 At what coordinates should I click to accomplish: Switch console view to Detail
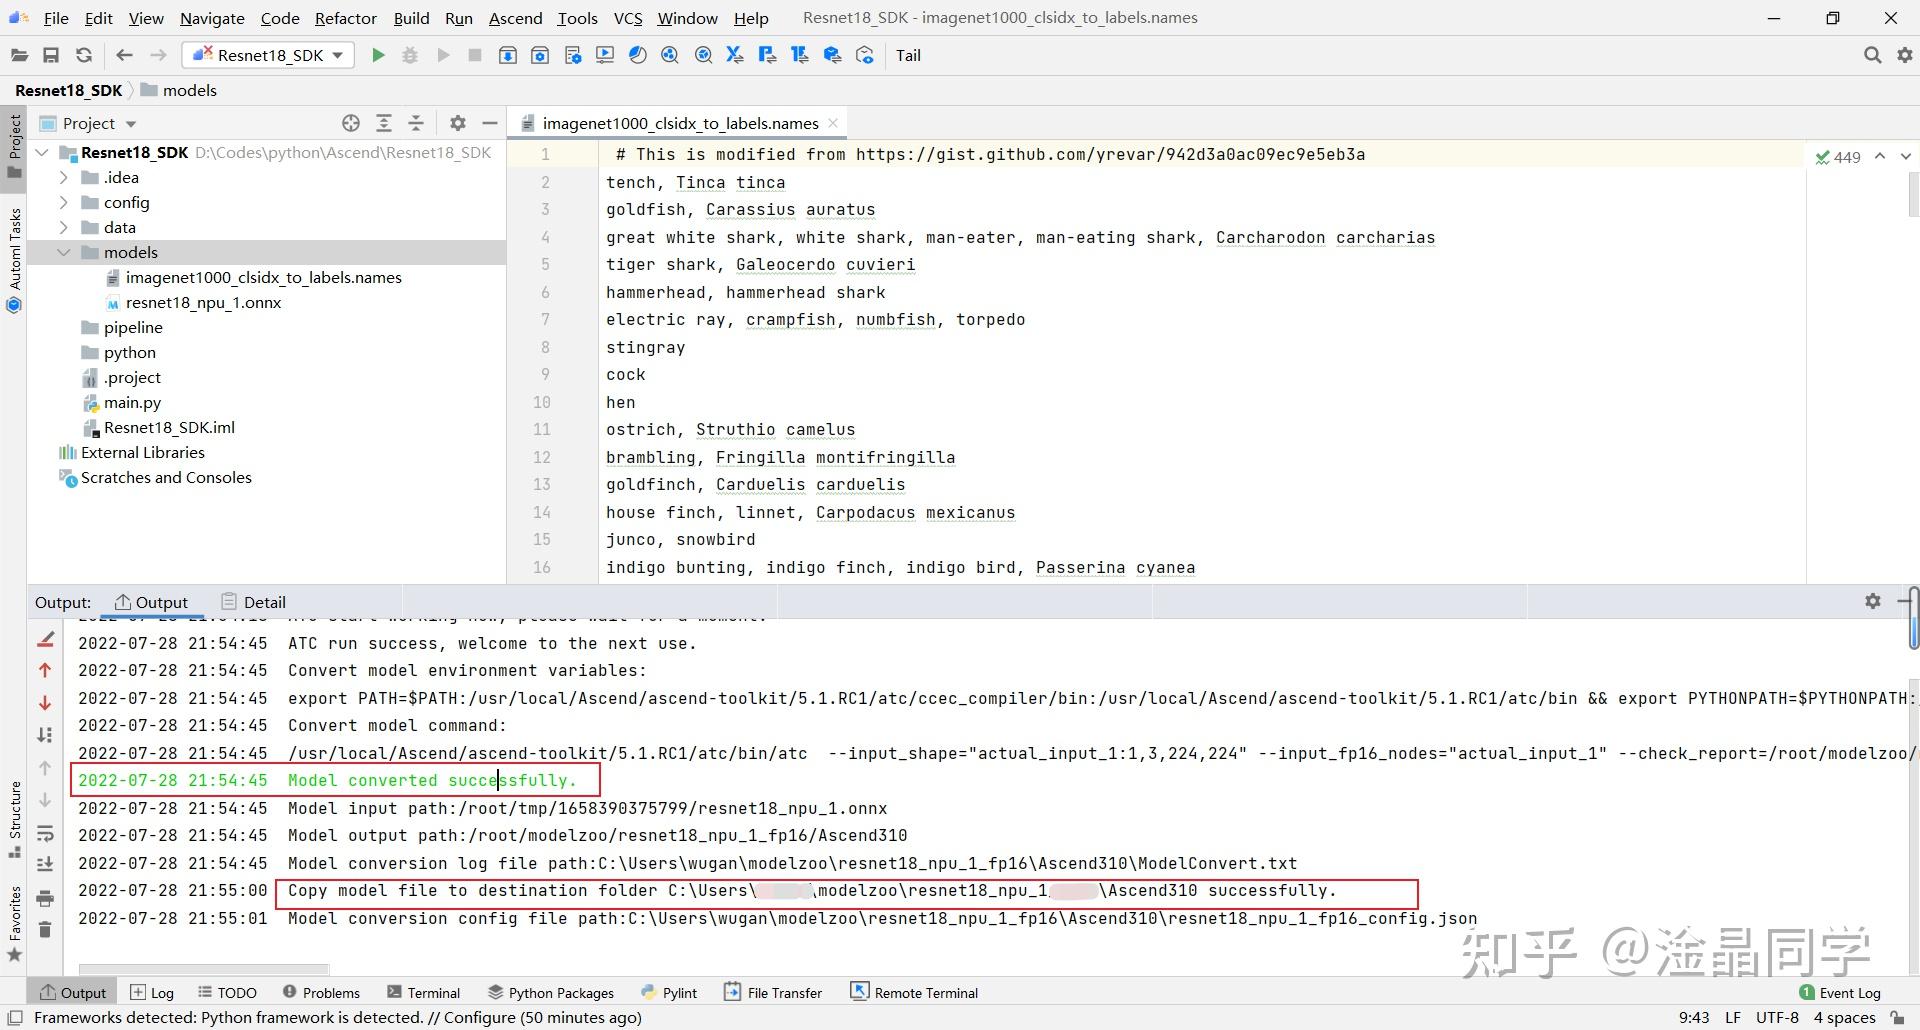262,601
